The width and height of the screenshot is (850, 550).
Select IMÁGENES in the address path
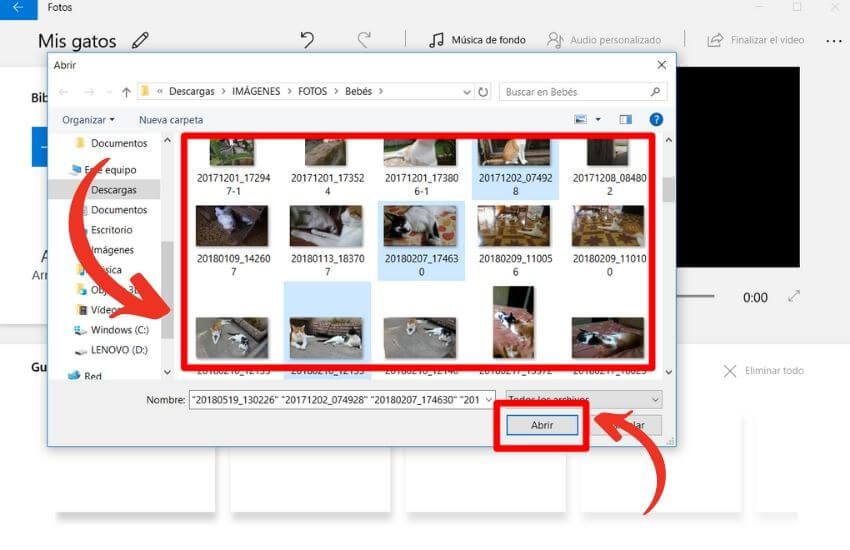tap(256, 92)
